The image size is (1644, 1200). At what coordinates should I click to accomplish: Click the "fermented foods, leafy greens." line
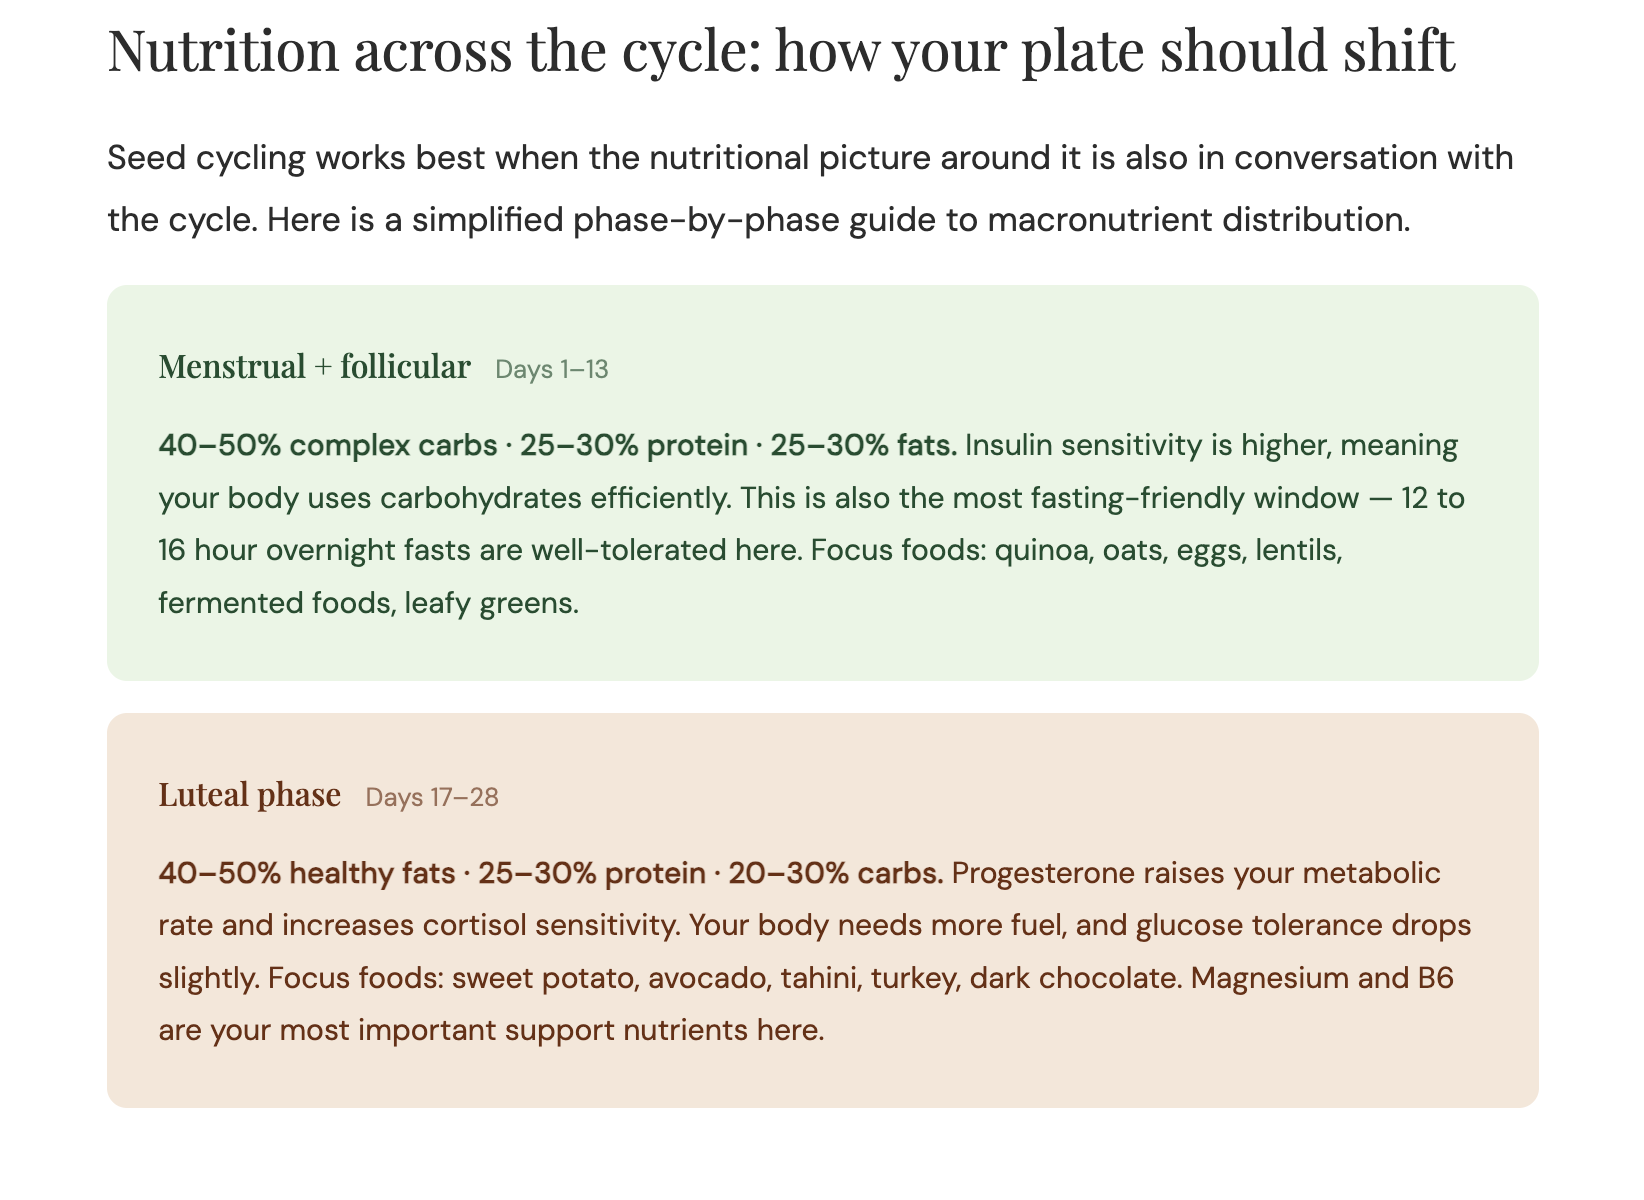[x=369, y=604]
